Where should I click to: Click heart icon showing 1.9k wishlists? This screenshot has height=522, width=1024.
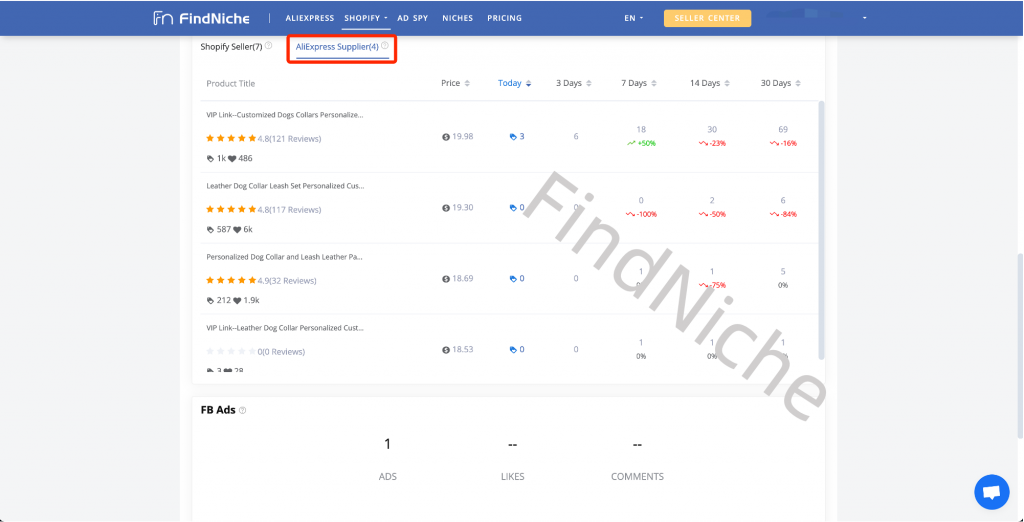tap(236, 301)
